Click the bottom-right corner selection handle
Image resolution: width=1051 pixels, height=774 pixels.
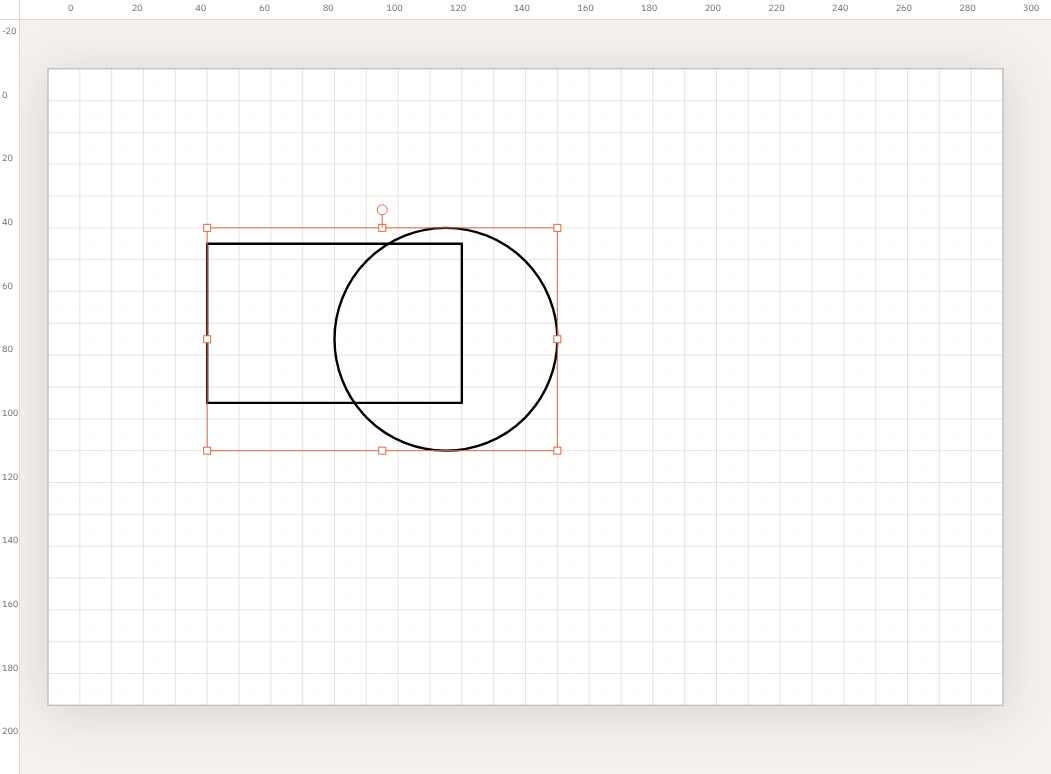coord(557,451)
